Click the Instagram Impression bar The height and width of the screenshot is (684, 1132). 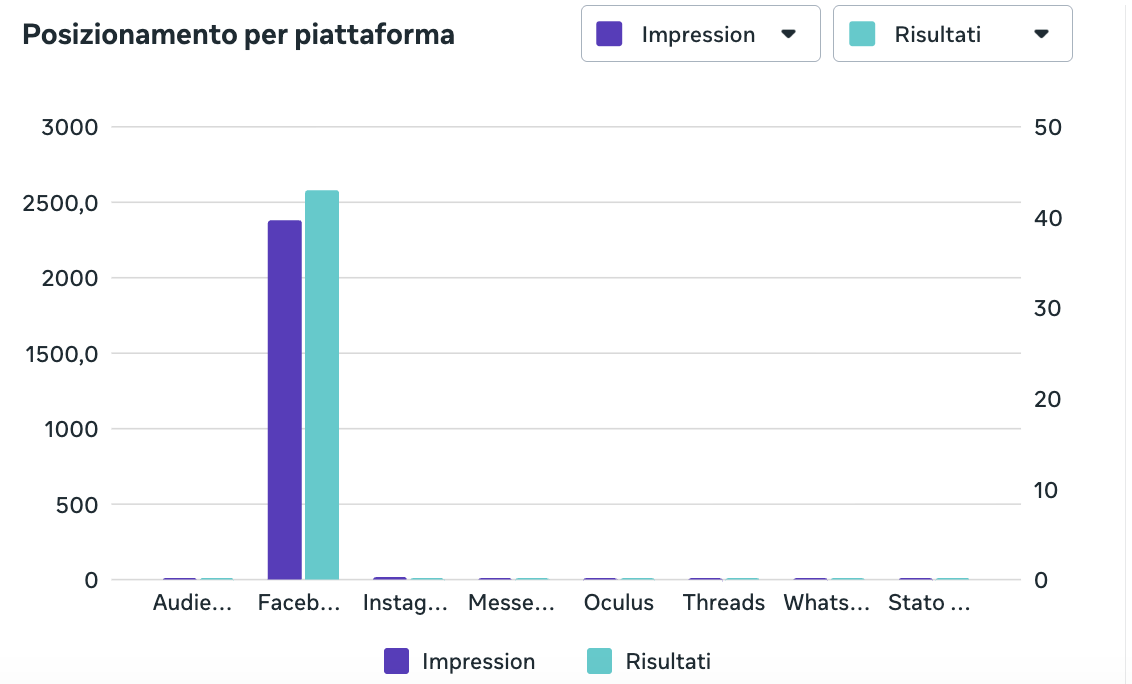[390, 579]
